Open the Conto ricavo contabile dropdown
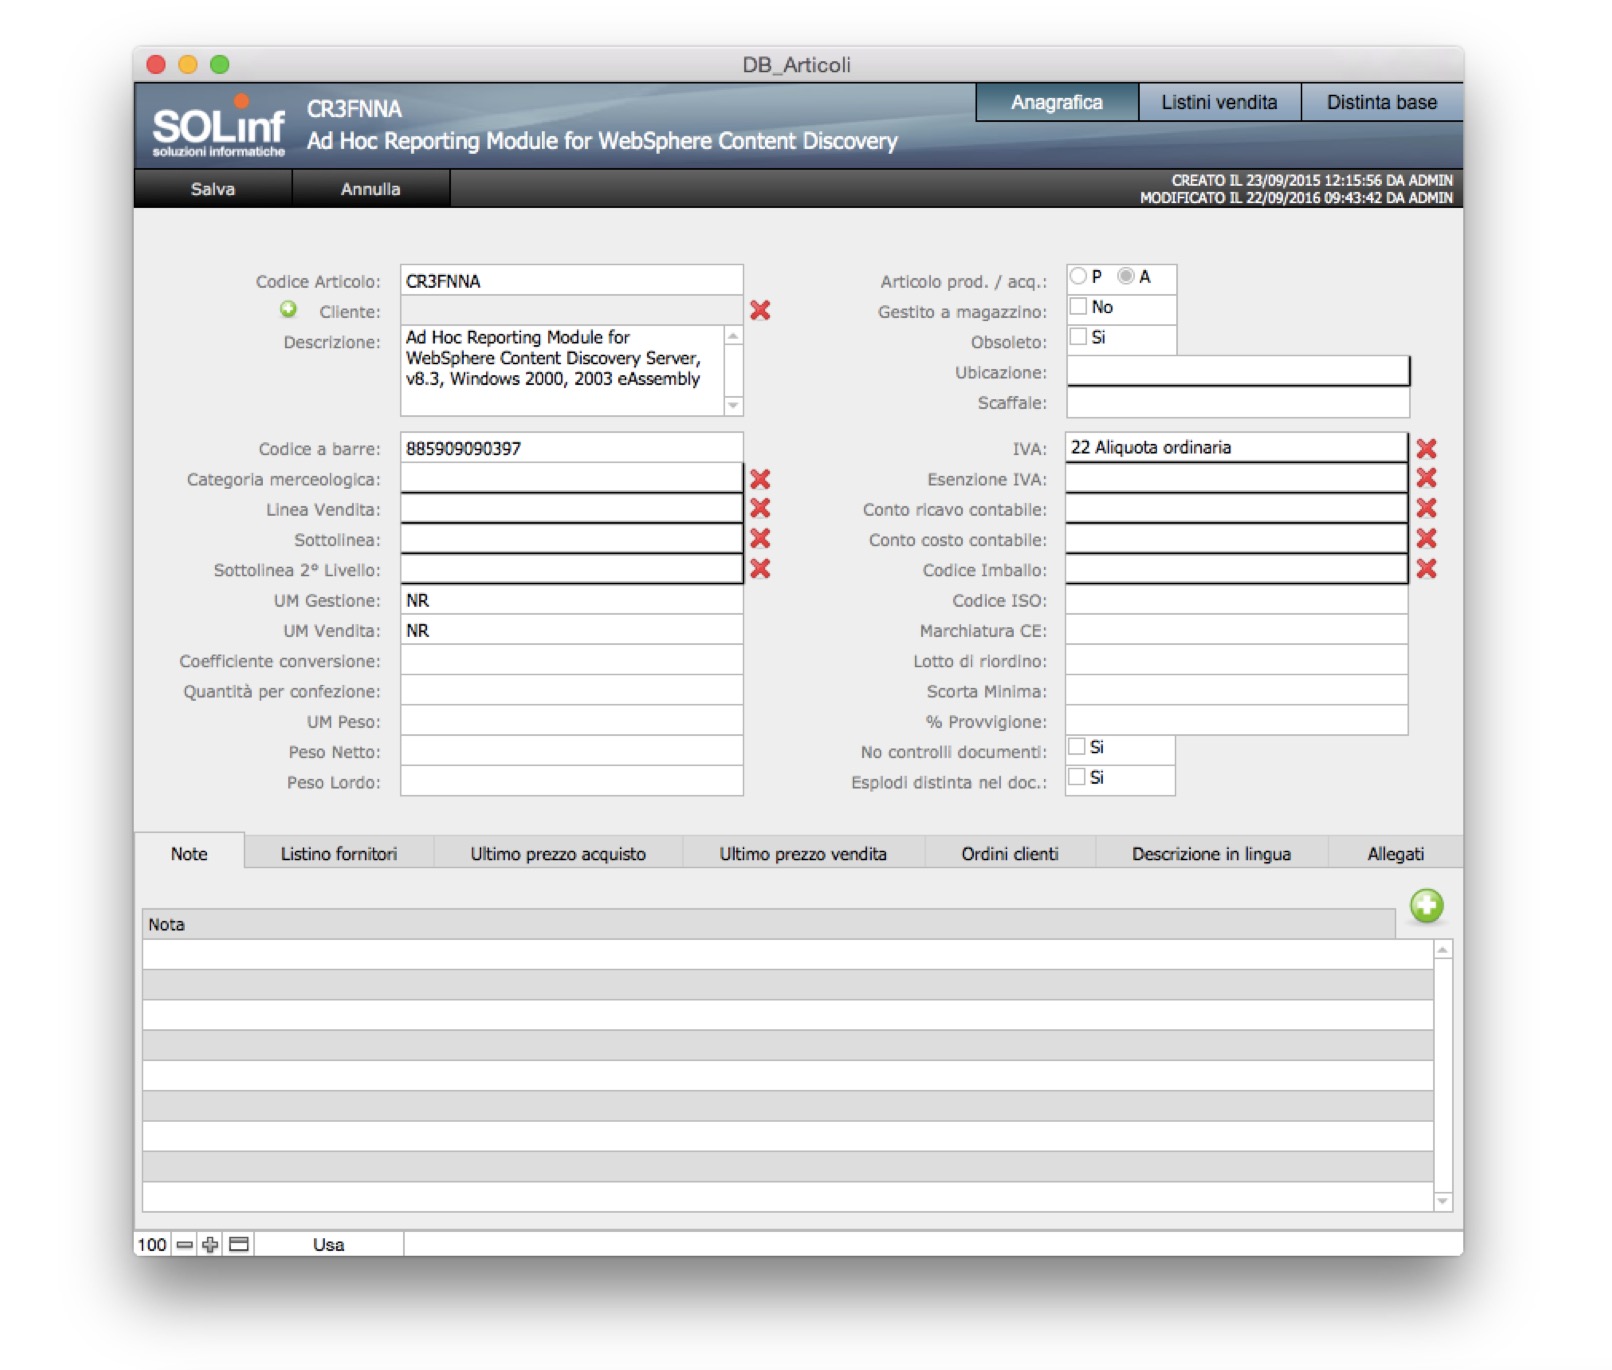1612x1370 pixels. pyautogui.click(x=1236, y=508)
